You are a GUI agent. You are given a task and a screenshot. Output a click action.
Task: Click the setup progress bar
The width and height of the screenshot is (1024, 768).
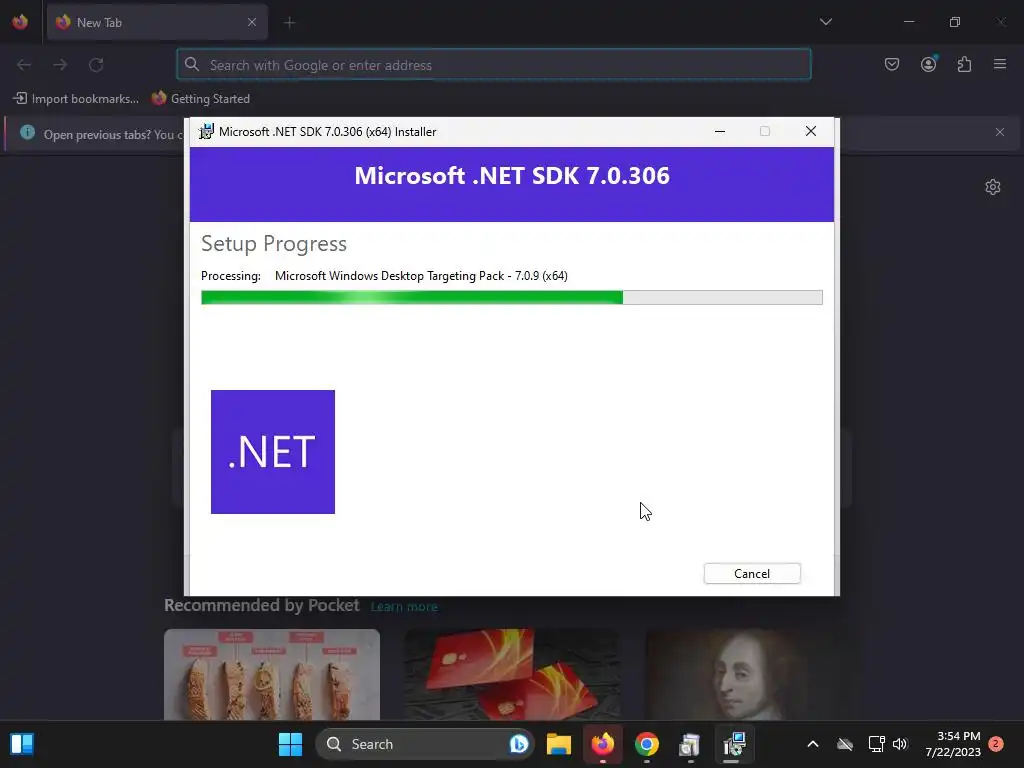pos(511,298)
